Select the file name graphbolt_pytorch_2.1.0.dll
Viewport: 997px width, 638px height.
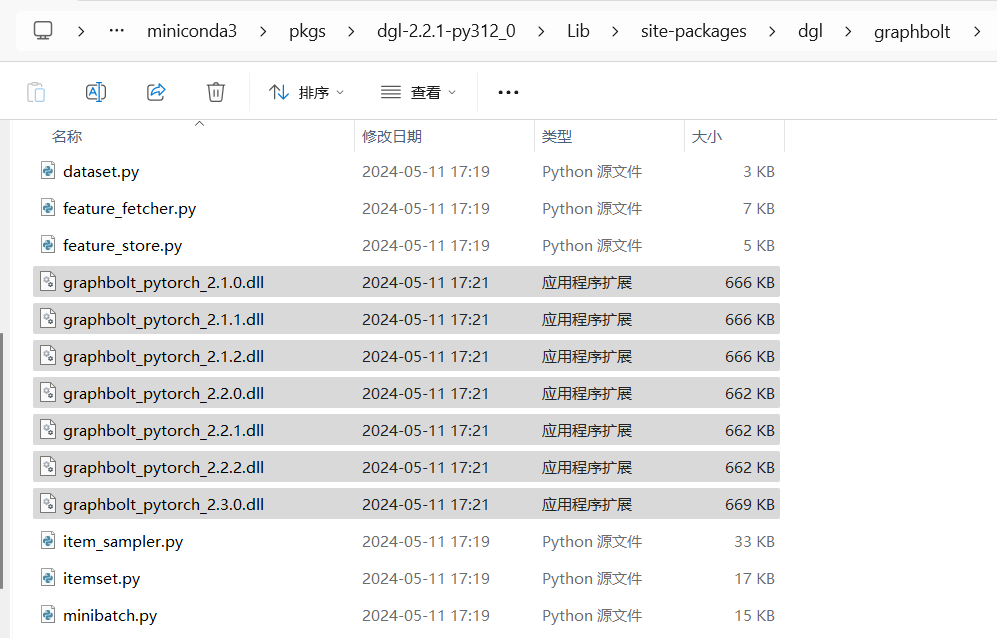coord(163,282)
